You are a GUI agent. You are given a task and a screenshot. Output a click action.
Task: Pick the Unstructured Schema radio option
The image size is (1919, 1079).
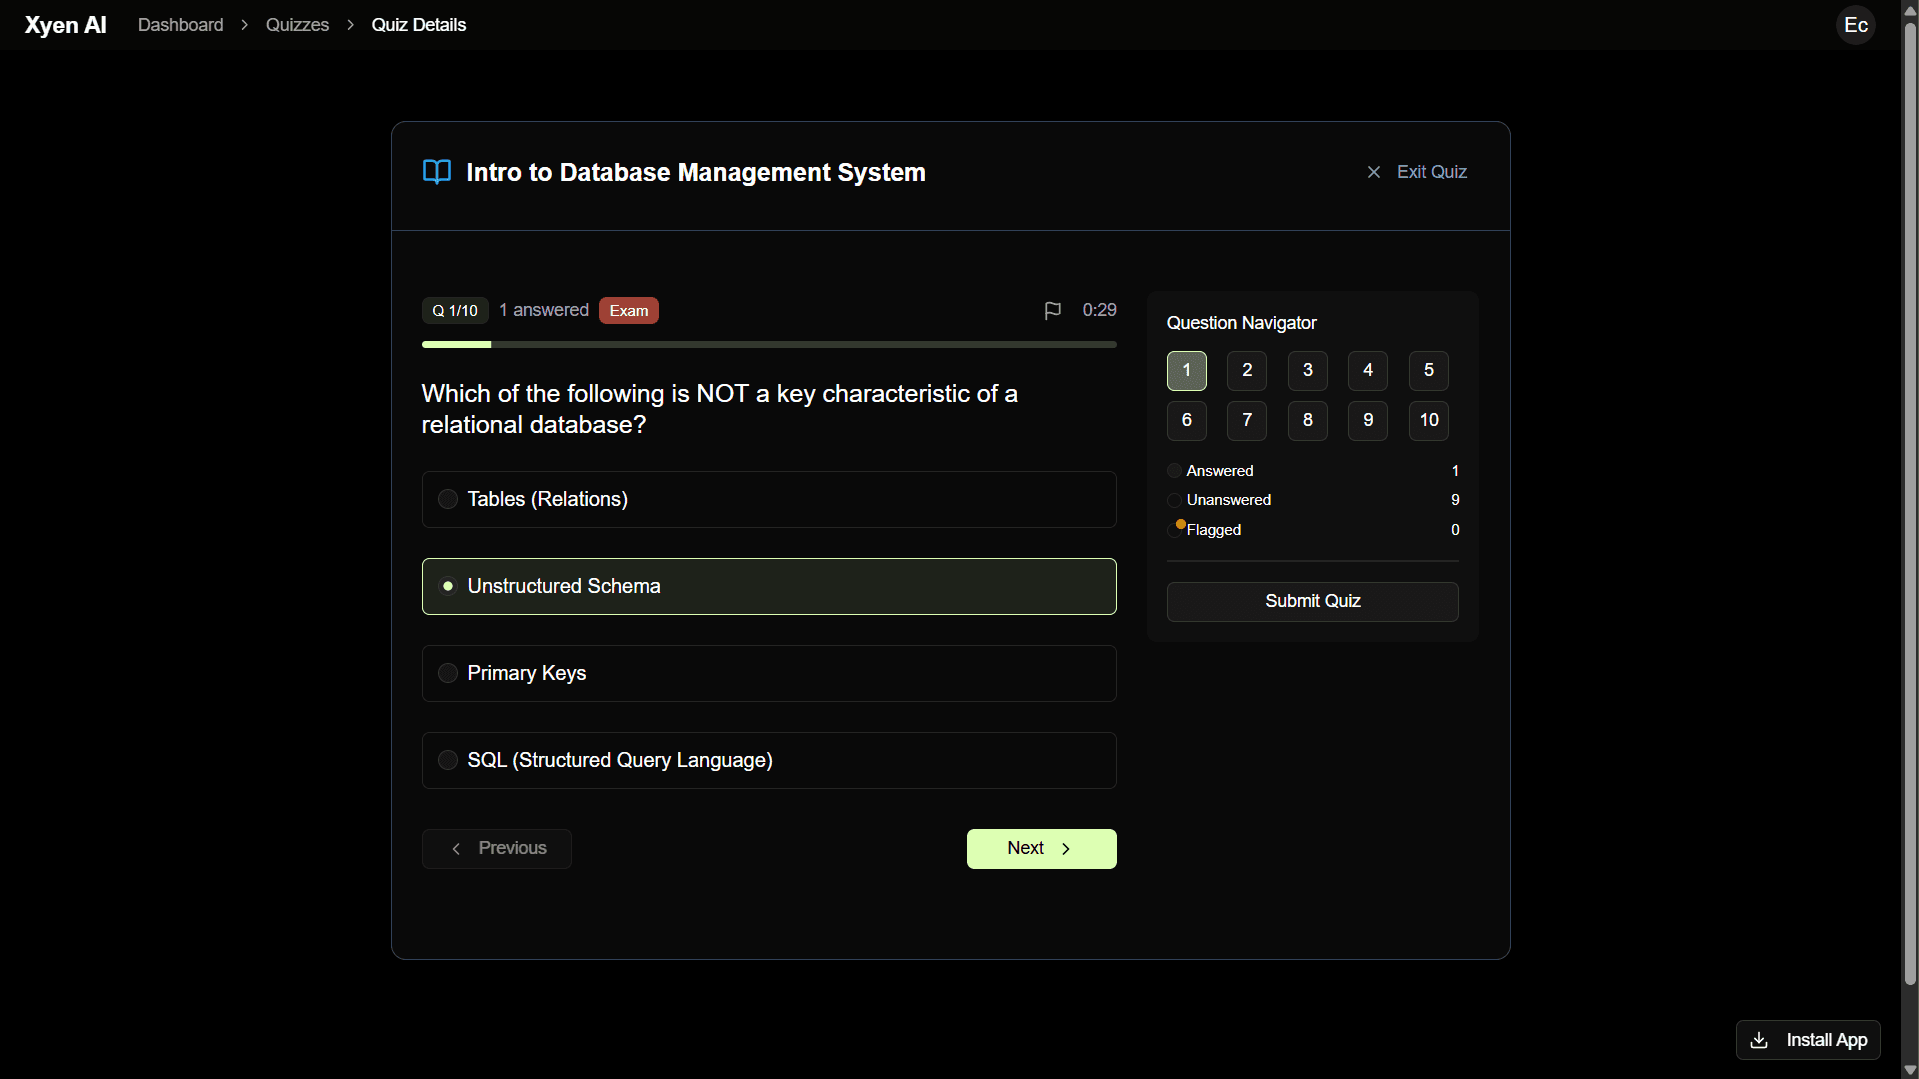[448, 586]
